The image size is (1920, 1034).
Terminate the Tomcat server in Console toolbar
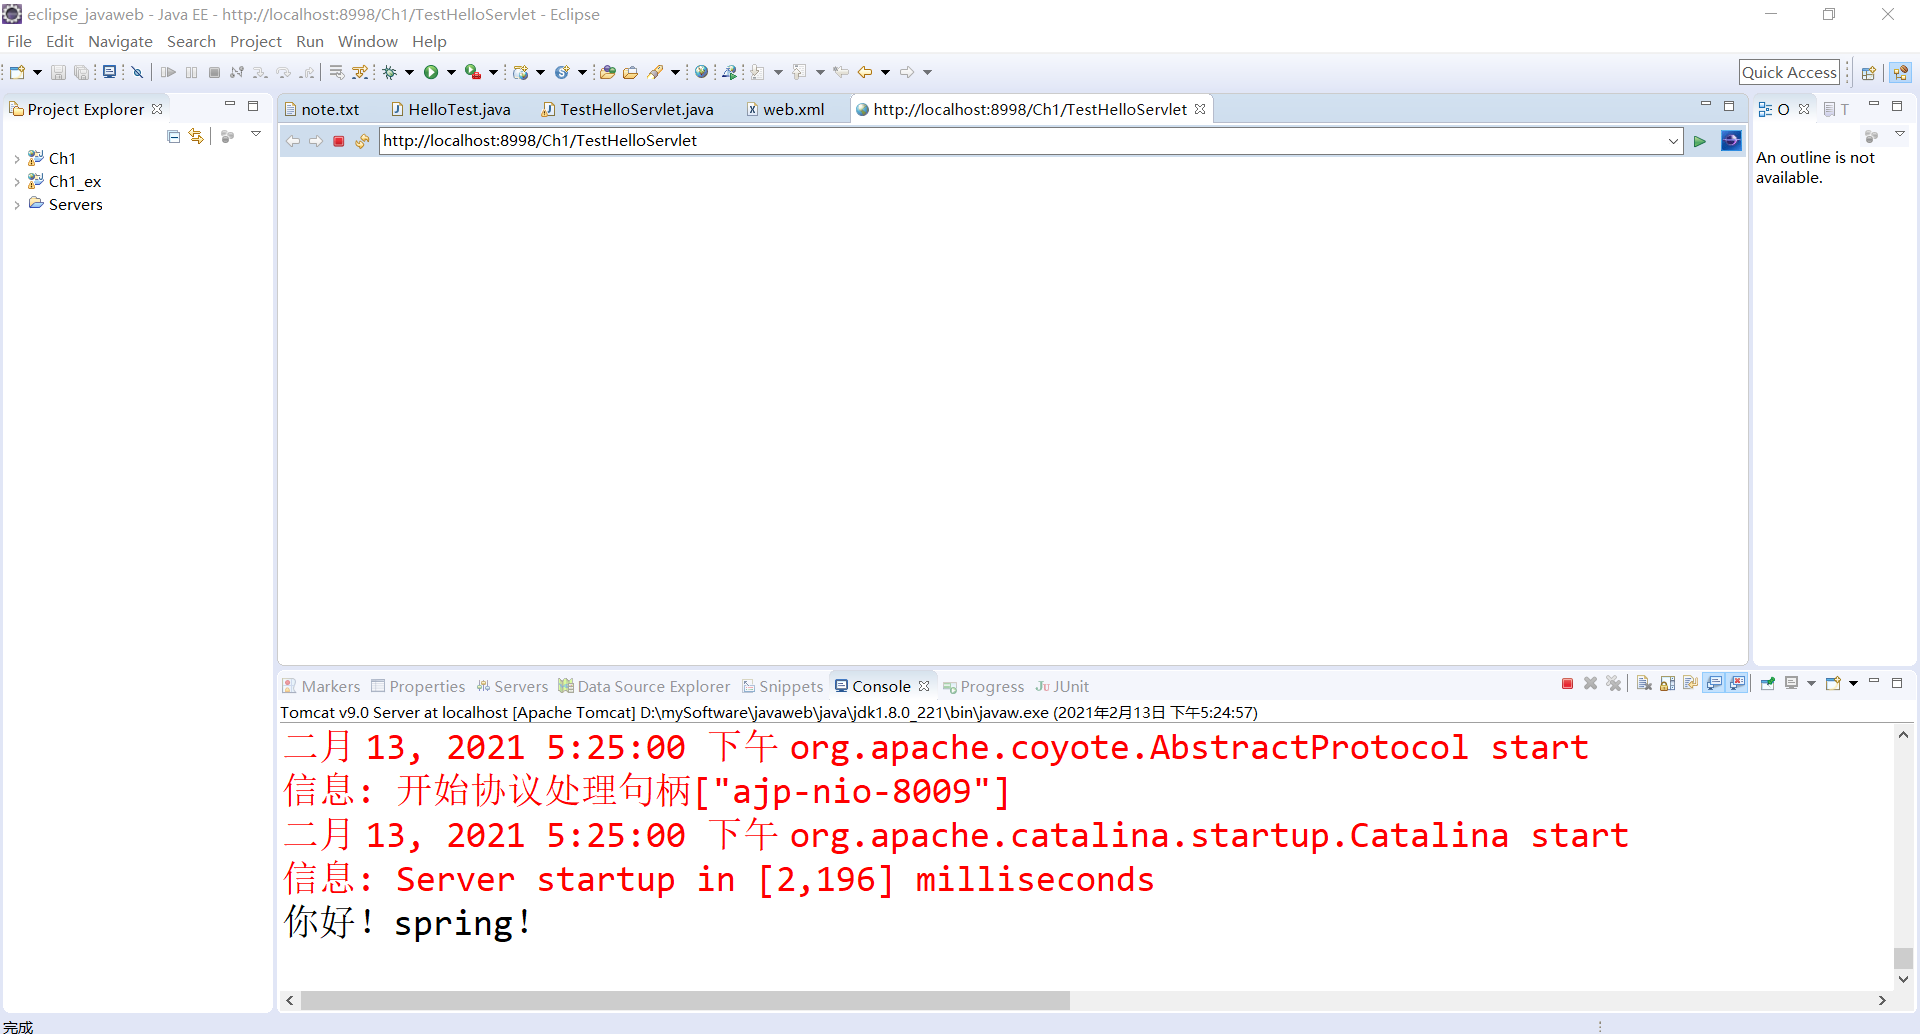(1566, 684)
